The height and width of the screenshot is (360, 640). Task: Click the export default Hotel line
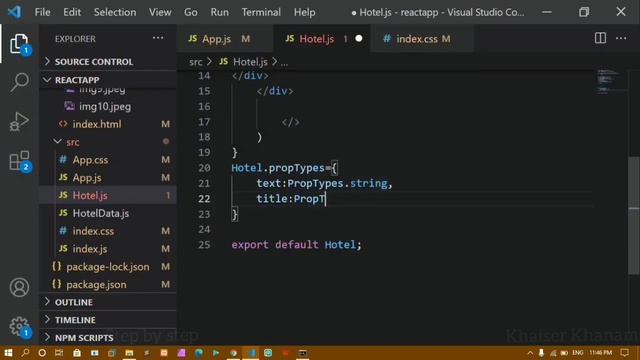296,245
